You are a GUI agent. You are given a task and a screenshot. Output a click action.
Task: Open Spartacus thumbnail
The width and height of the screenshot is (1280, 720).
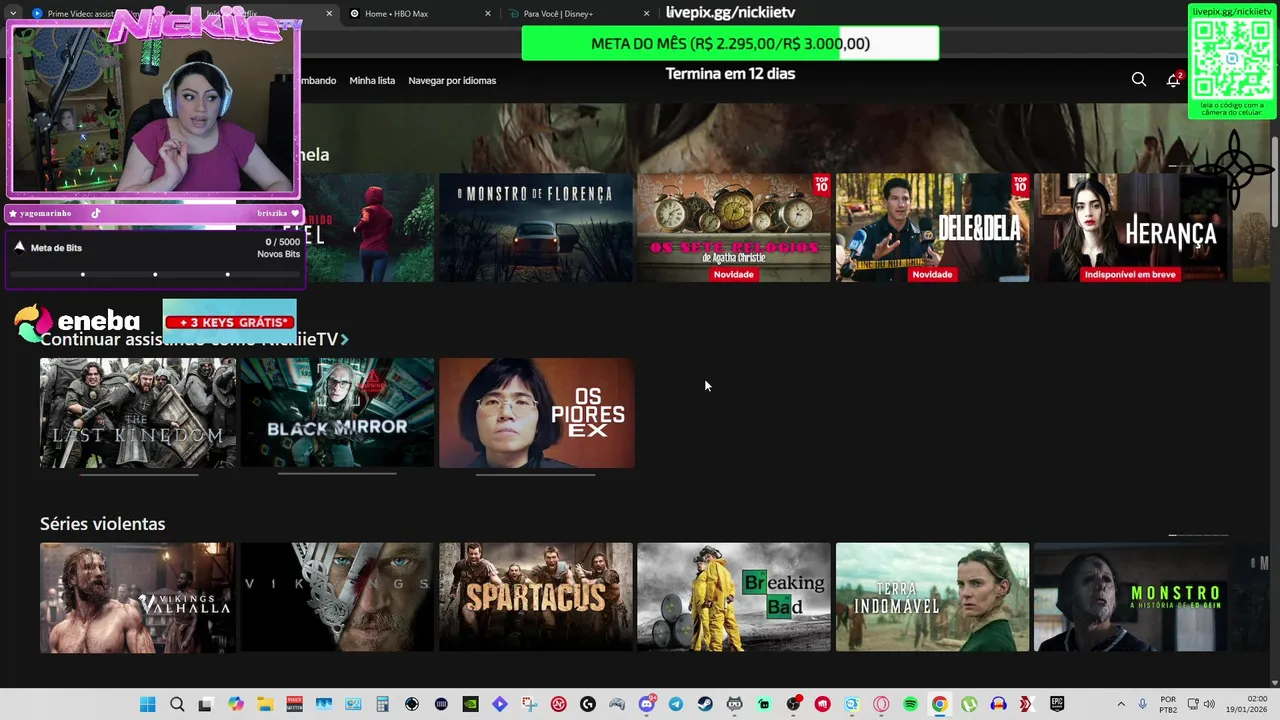[536, 597]
